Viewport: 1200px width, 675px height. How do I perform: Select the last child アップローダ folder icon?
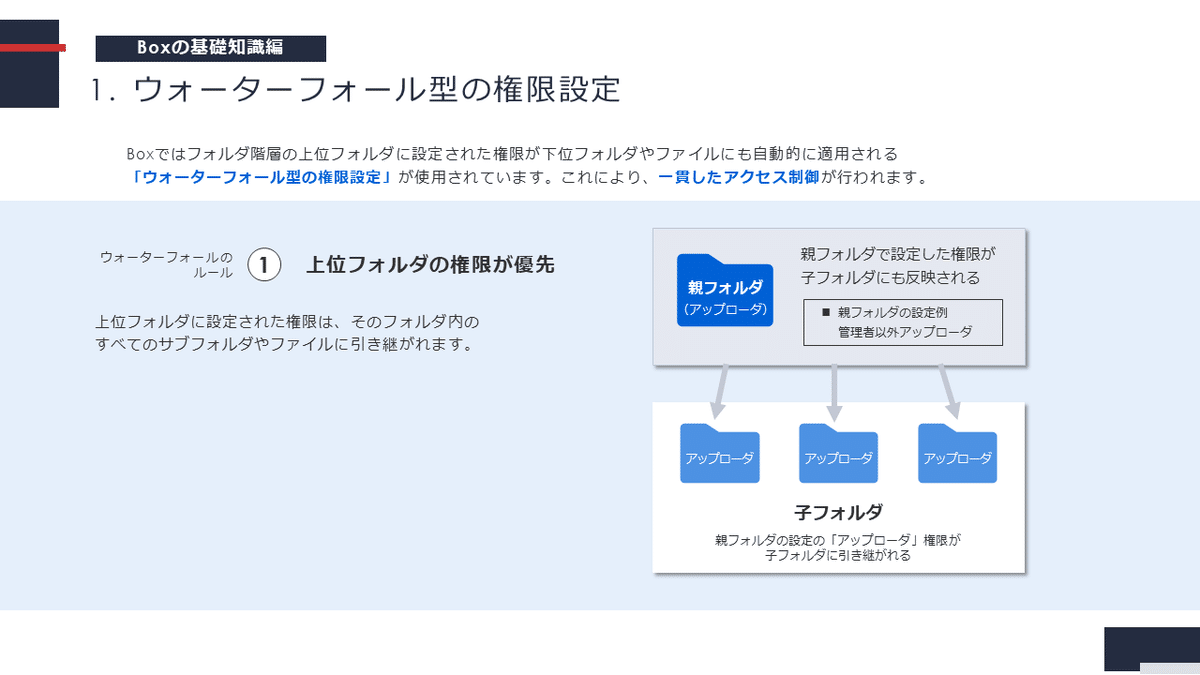tap(957, 453)
